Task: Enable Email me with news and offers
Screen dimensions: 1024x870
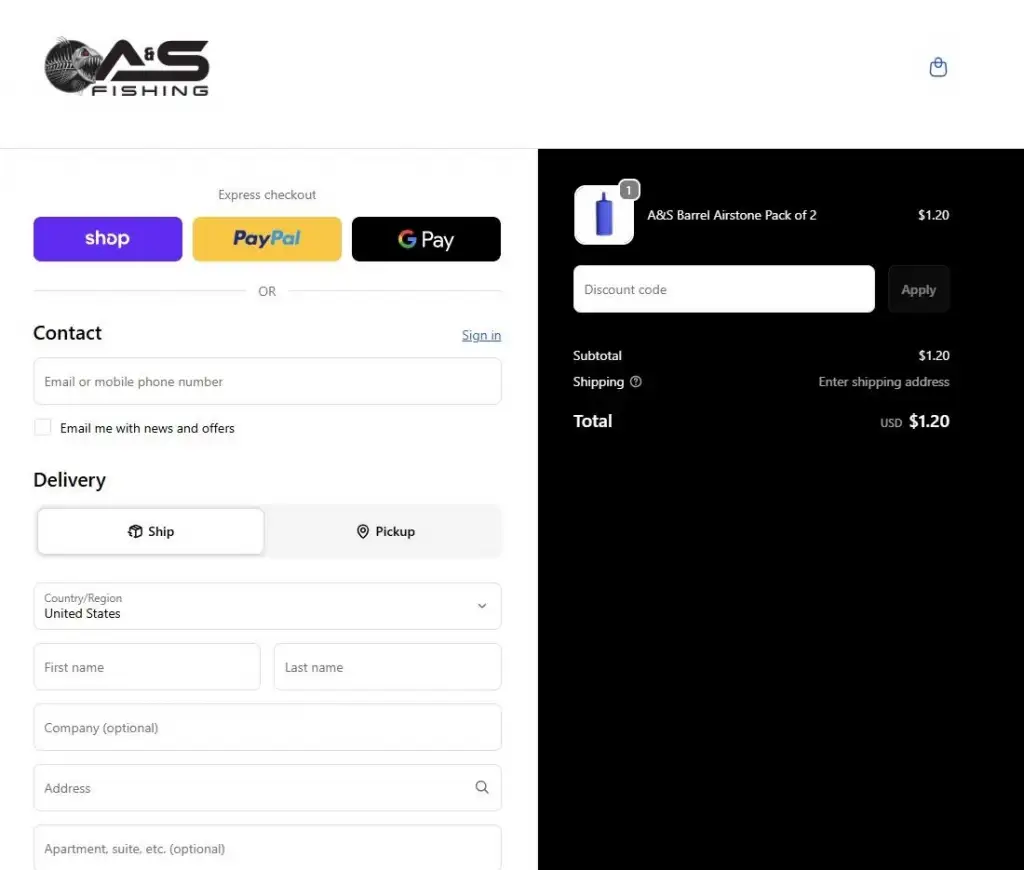Action: coord(42,428)
